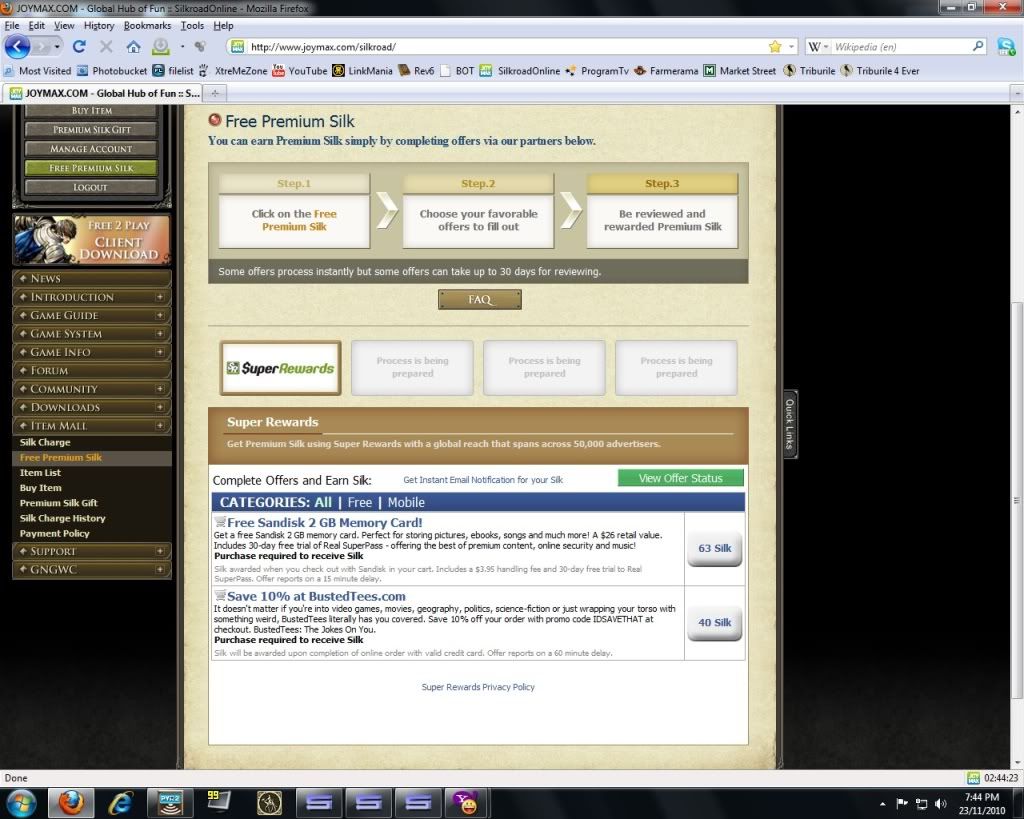
Task: Click the Firefox back navigation arrow
Action: pyautogui.click(x=18, y=46)
